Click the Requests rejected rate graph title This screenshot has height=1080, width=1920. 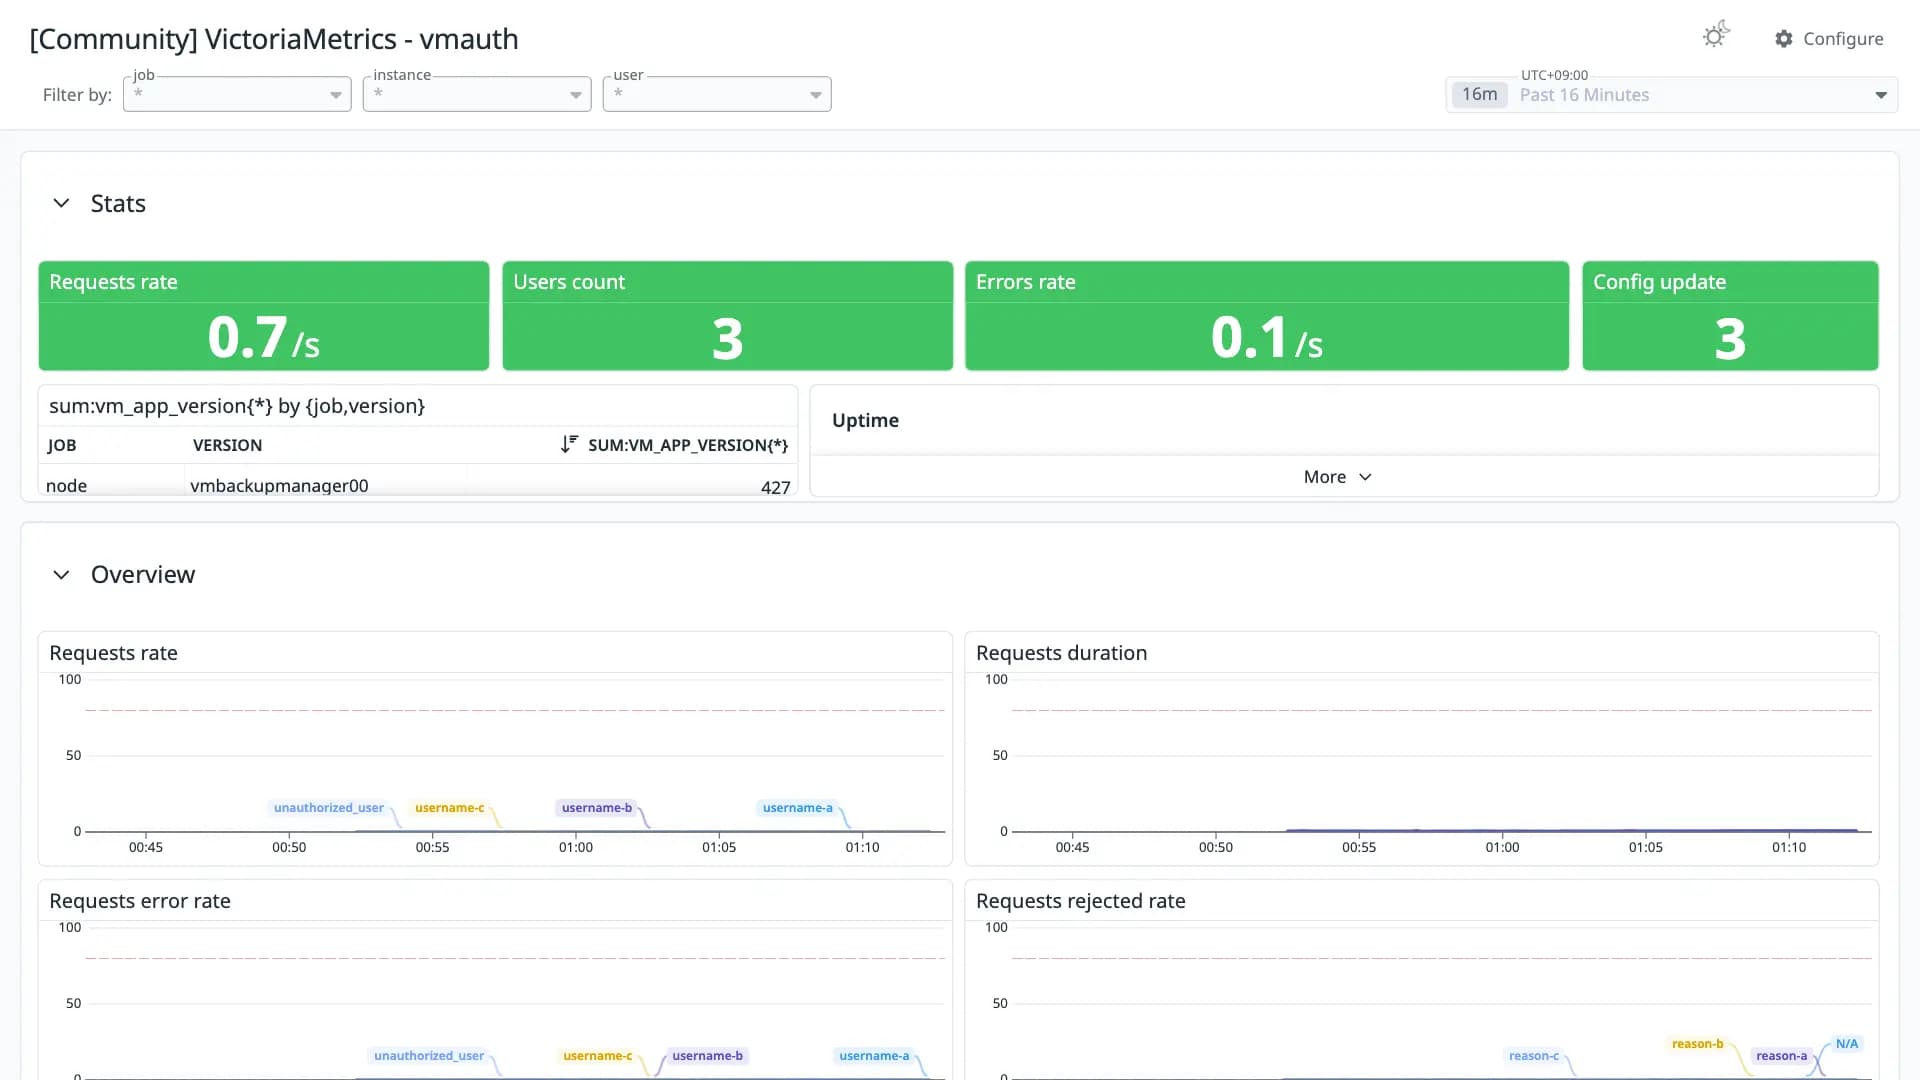pyautogui.click(x=1080, y=901)
